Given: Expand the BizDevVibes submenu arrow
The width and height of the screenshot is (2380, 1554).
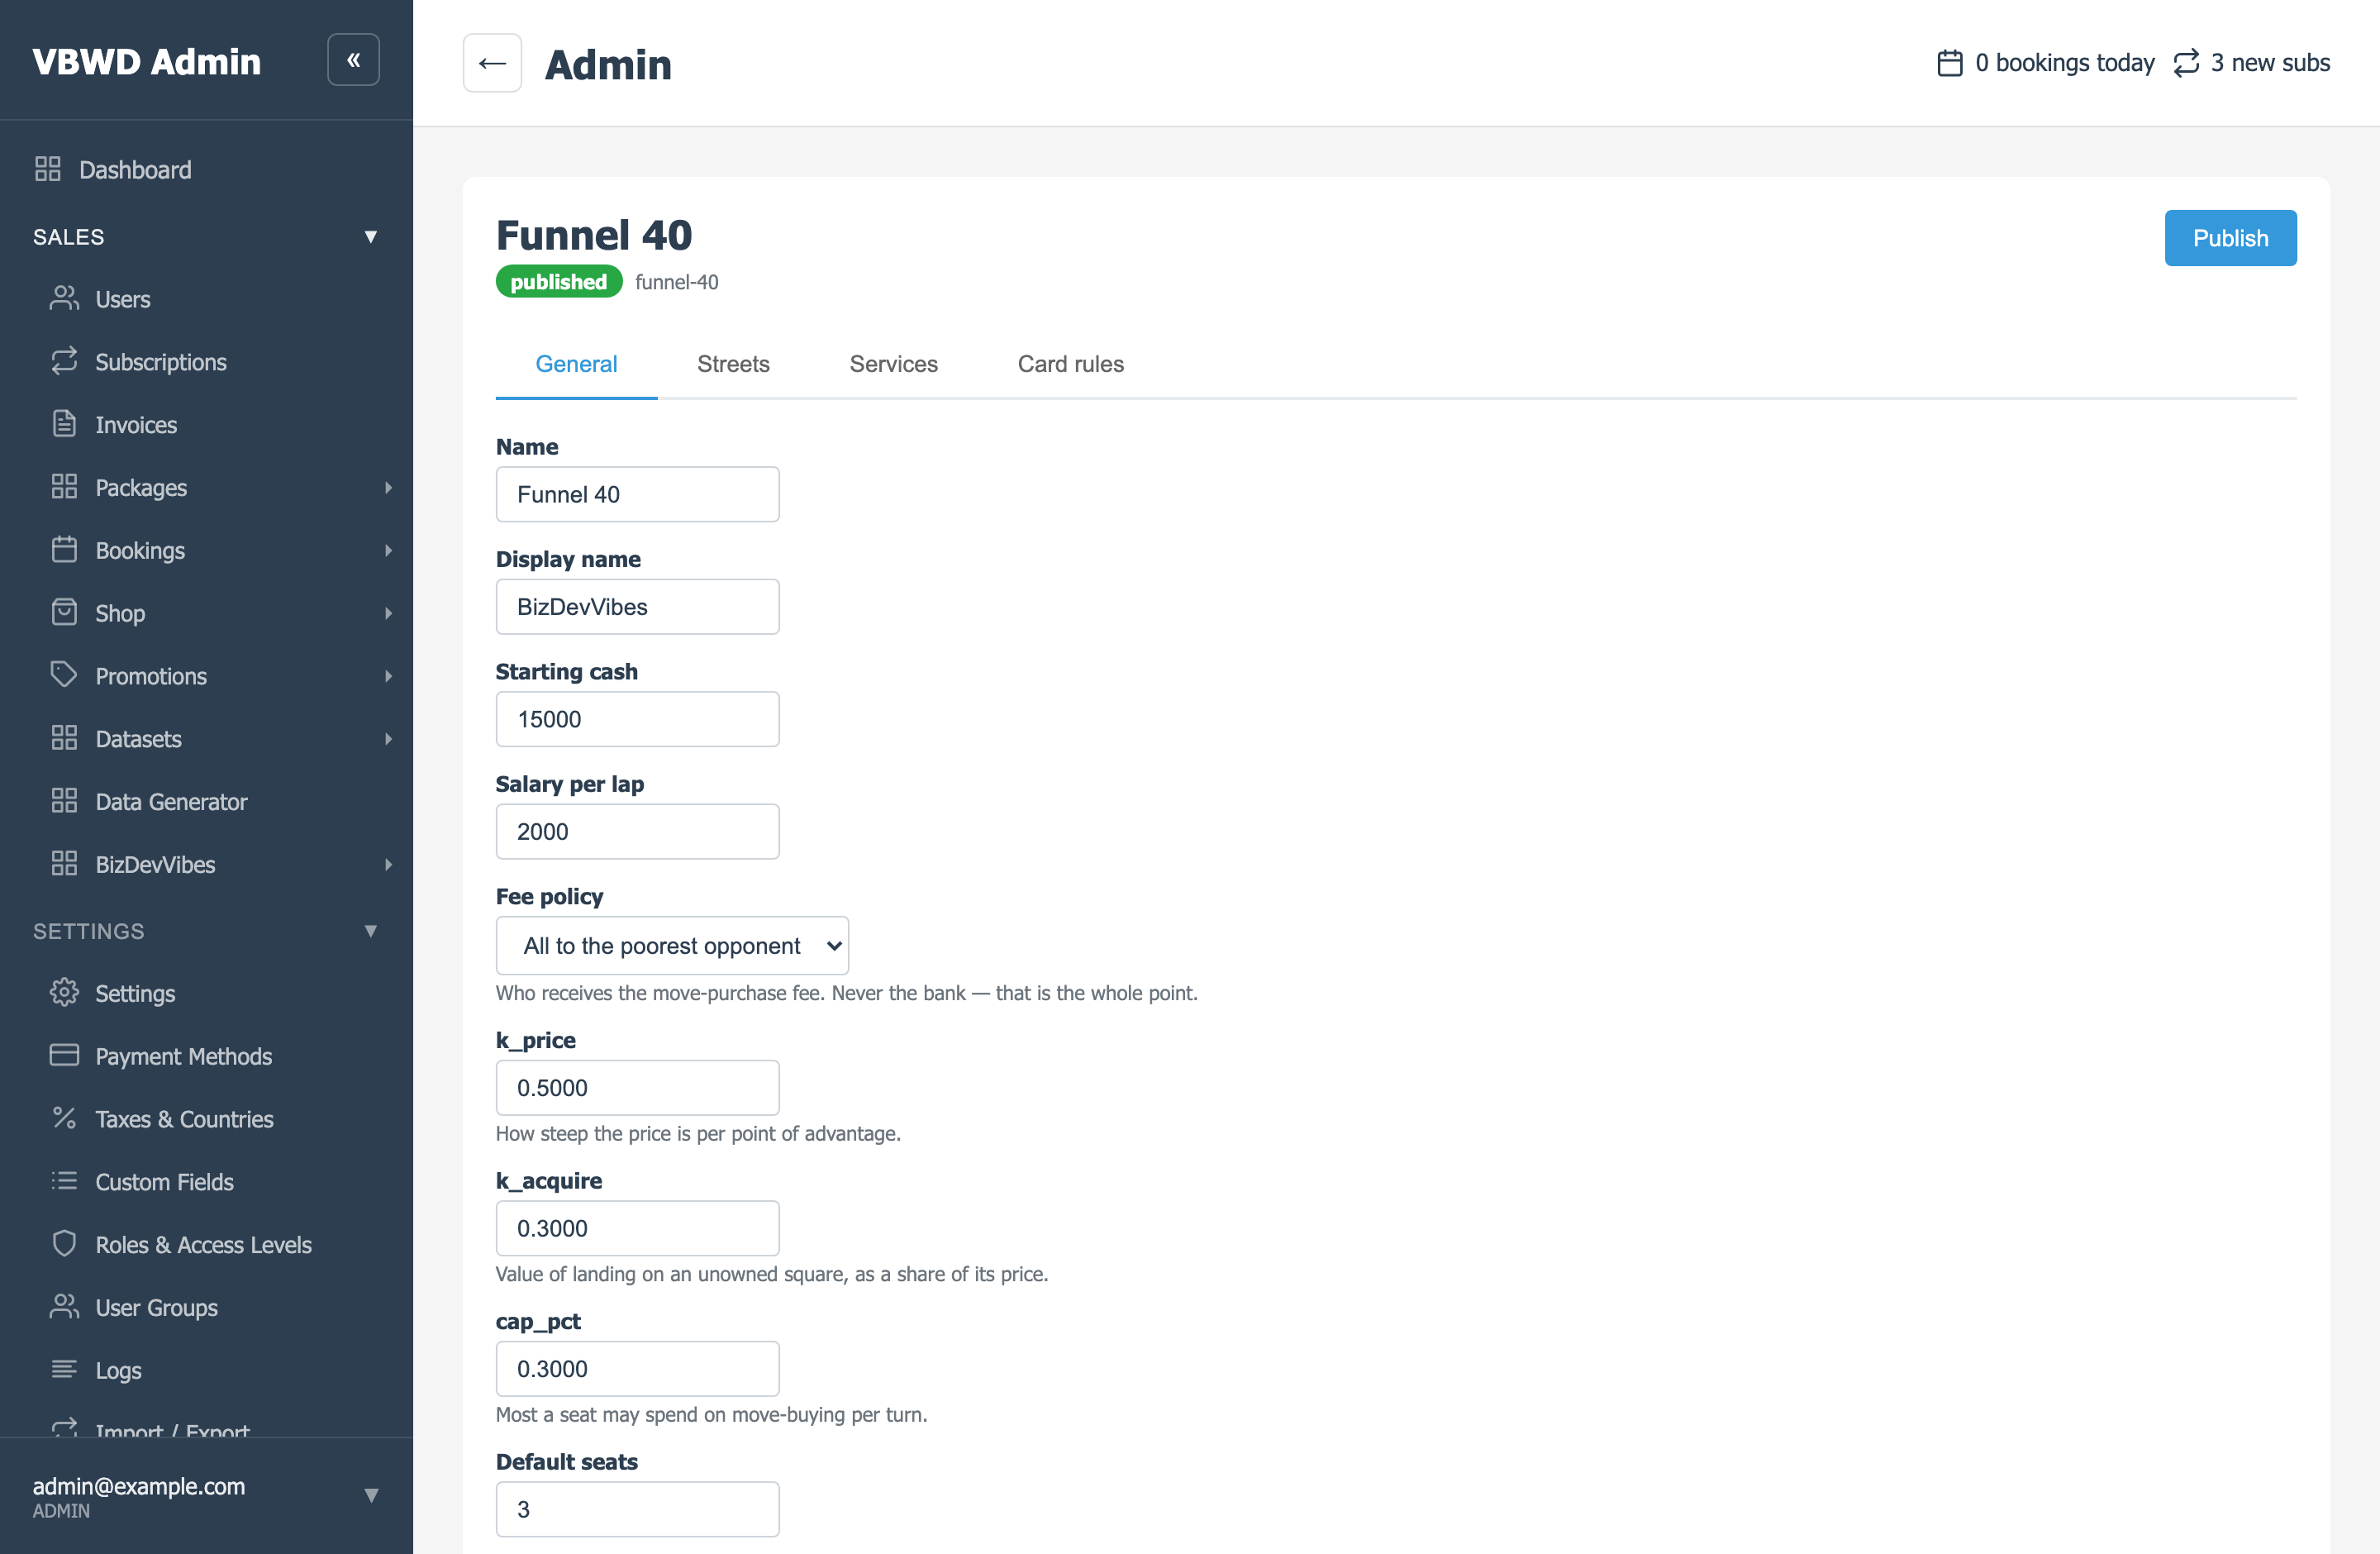Looking at the screenshot, I should pos(388,864).
